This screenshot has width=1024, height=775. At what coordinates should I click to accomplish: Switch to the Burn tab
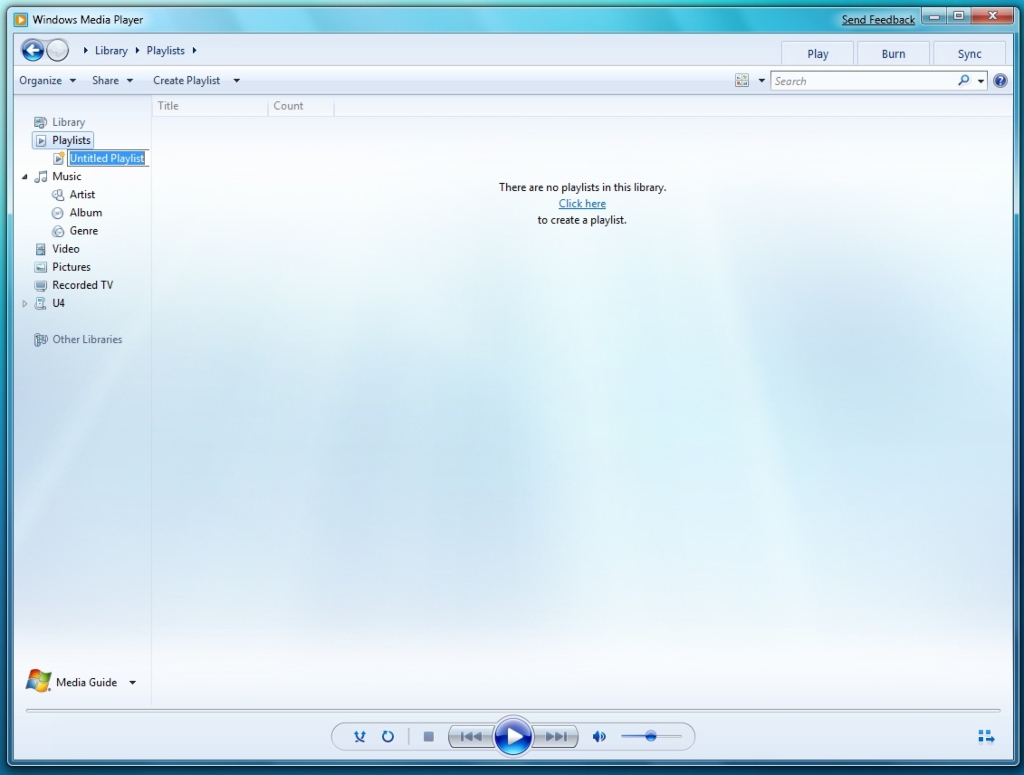click(x=893, y=54)
